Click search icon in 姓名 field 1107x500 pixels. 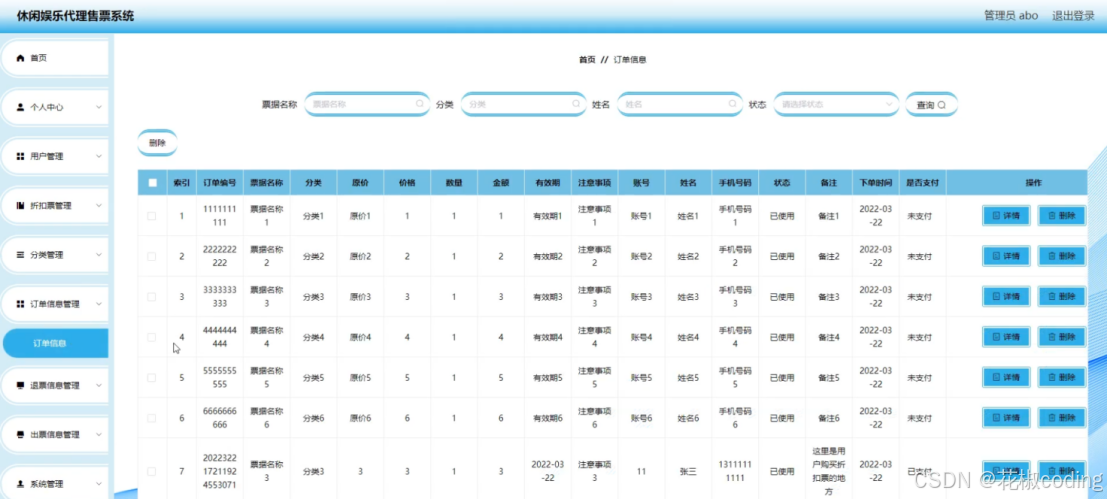pos(732,104)
